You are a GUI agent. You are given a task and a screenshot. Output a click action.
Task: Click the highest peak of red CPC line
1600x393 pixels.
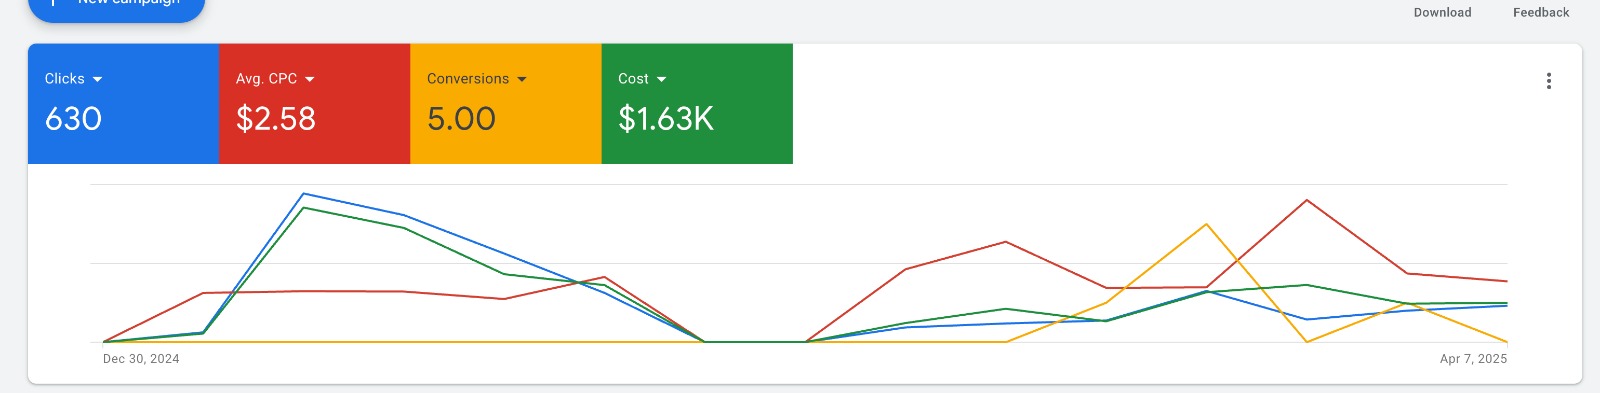(x=1307, y=200)
